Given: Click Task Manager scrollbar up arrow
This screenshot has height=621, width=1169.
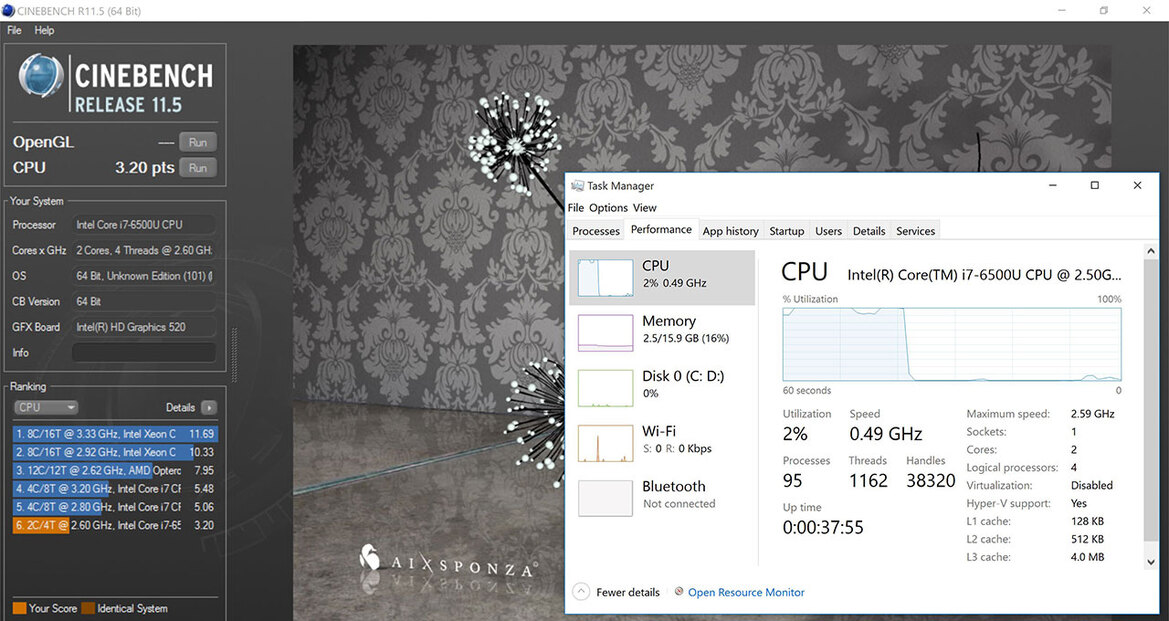Looking at the screenshot, I should 1150,251.
